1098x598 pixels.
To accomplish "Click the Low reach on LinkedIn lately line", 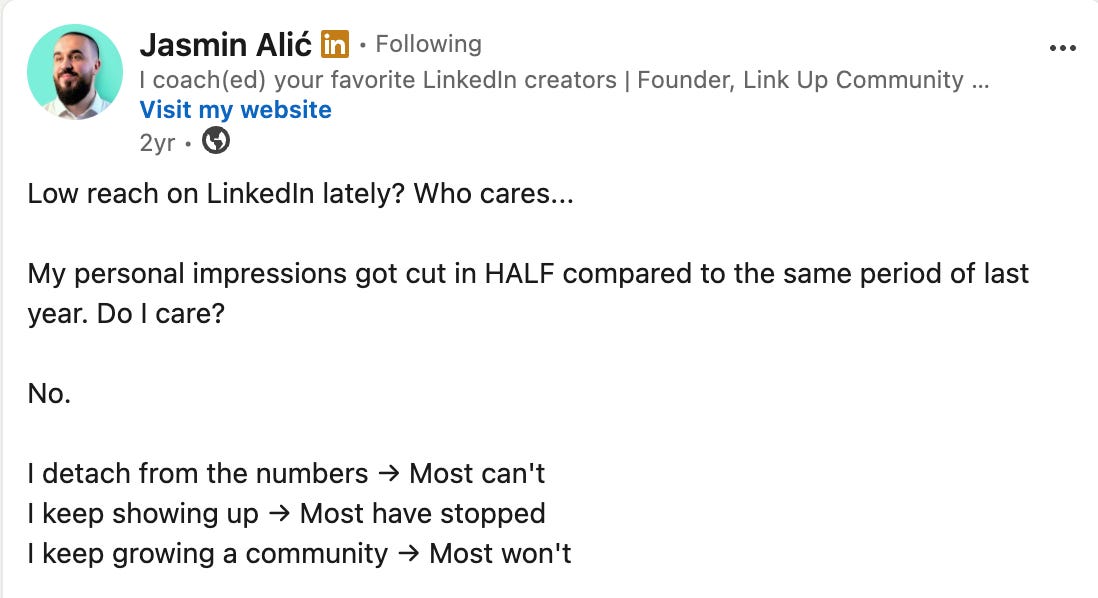I will 300,193.
